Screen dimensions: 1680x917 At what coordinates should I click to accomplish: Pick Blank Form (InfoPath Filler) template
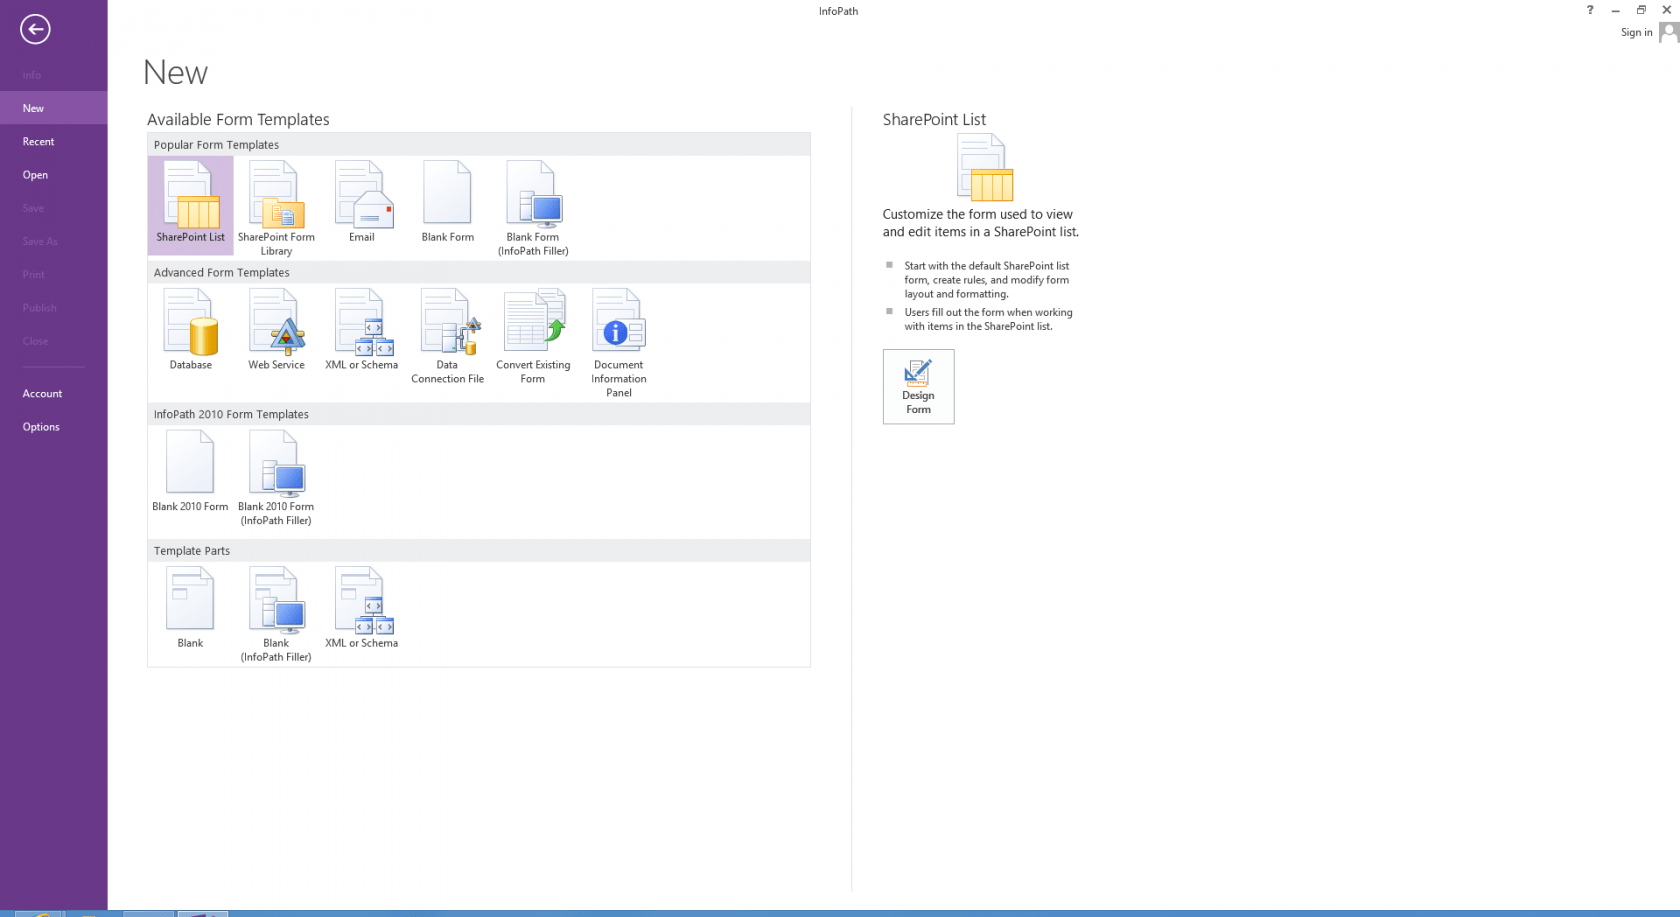[x=533, y=208]
